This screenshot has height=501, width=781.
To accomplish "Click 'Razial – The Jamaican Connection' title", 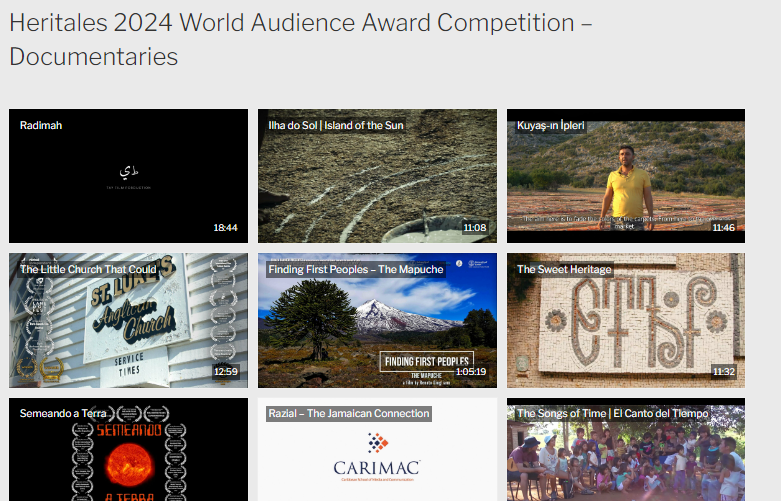I will click(x=349, y=413).
